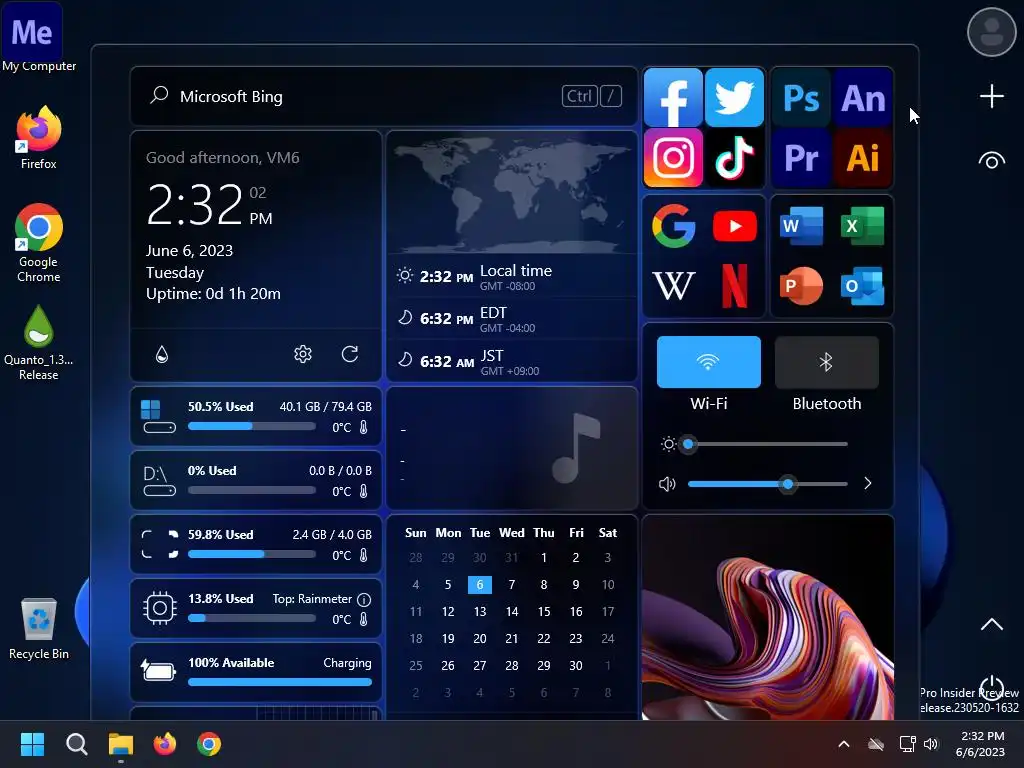Screen dimensions: 1024x768
Task: Launch Microsoft Word from the widget
Action: [801, 226]
